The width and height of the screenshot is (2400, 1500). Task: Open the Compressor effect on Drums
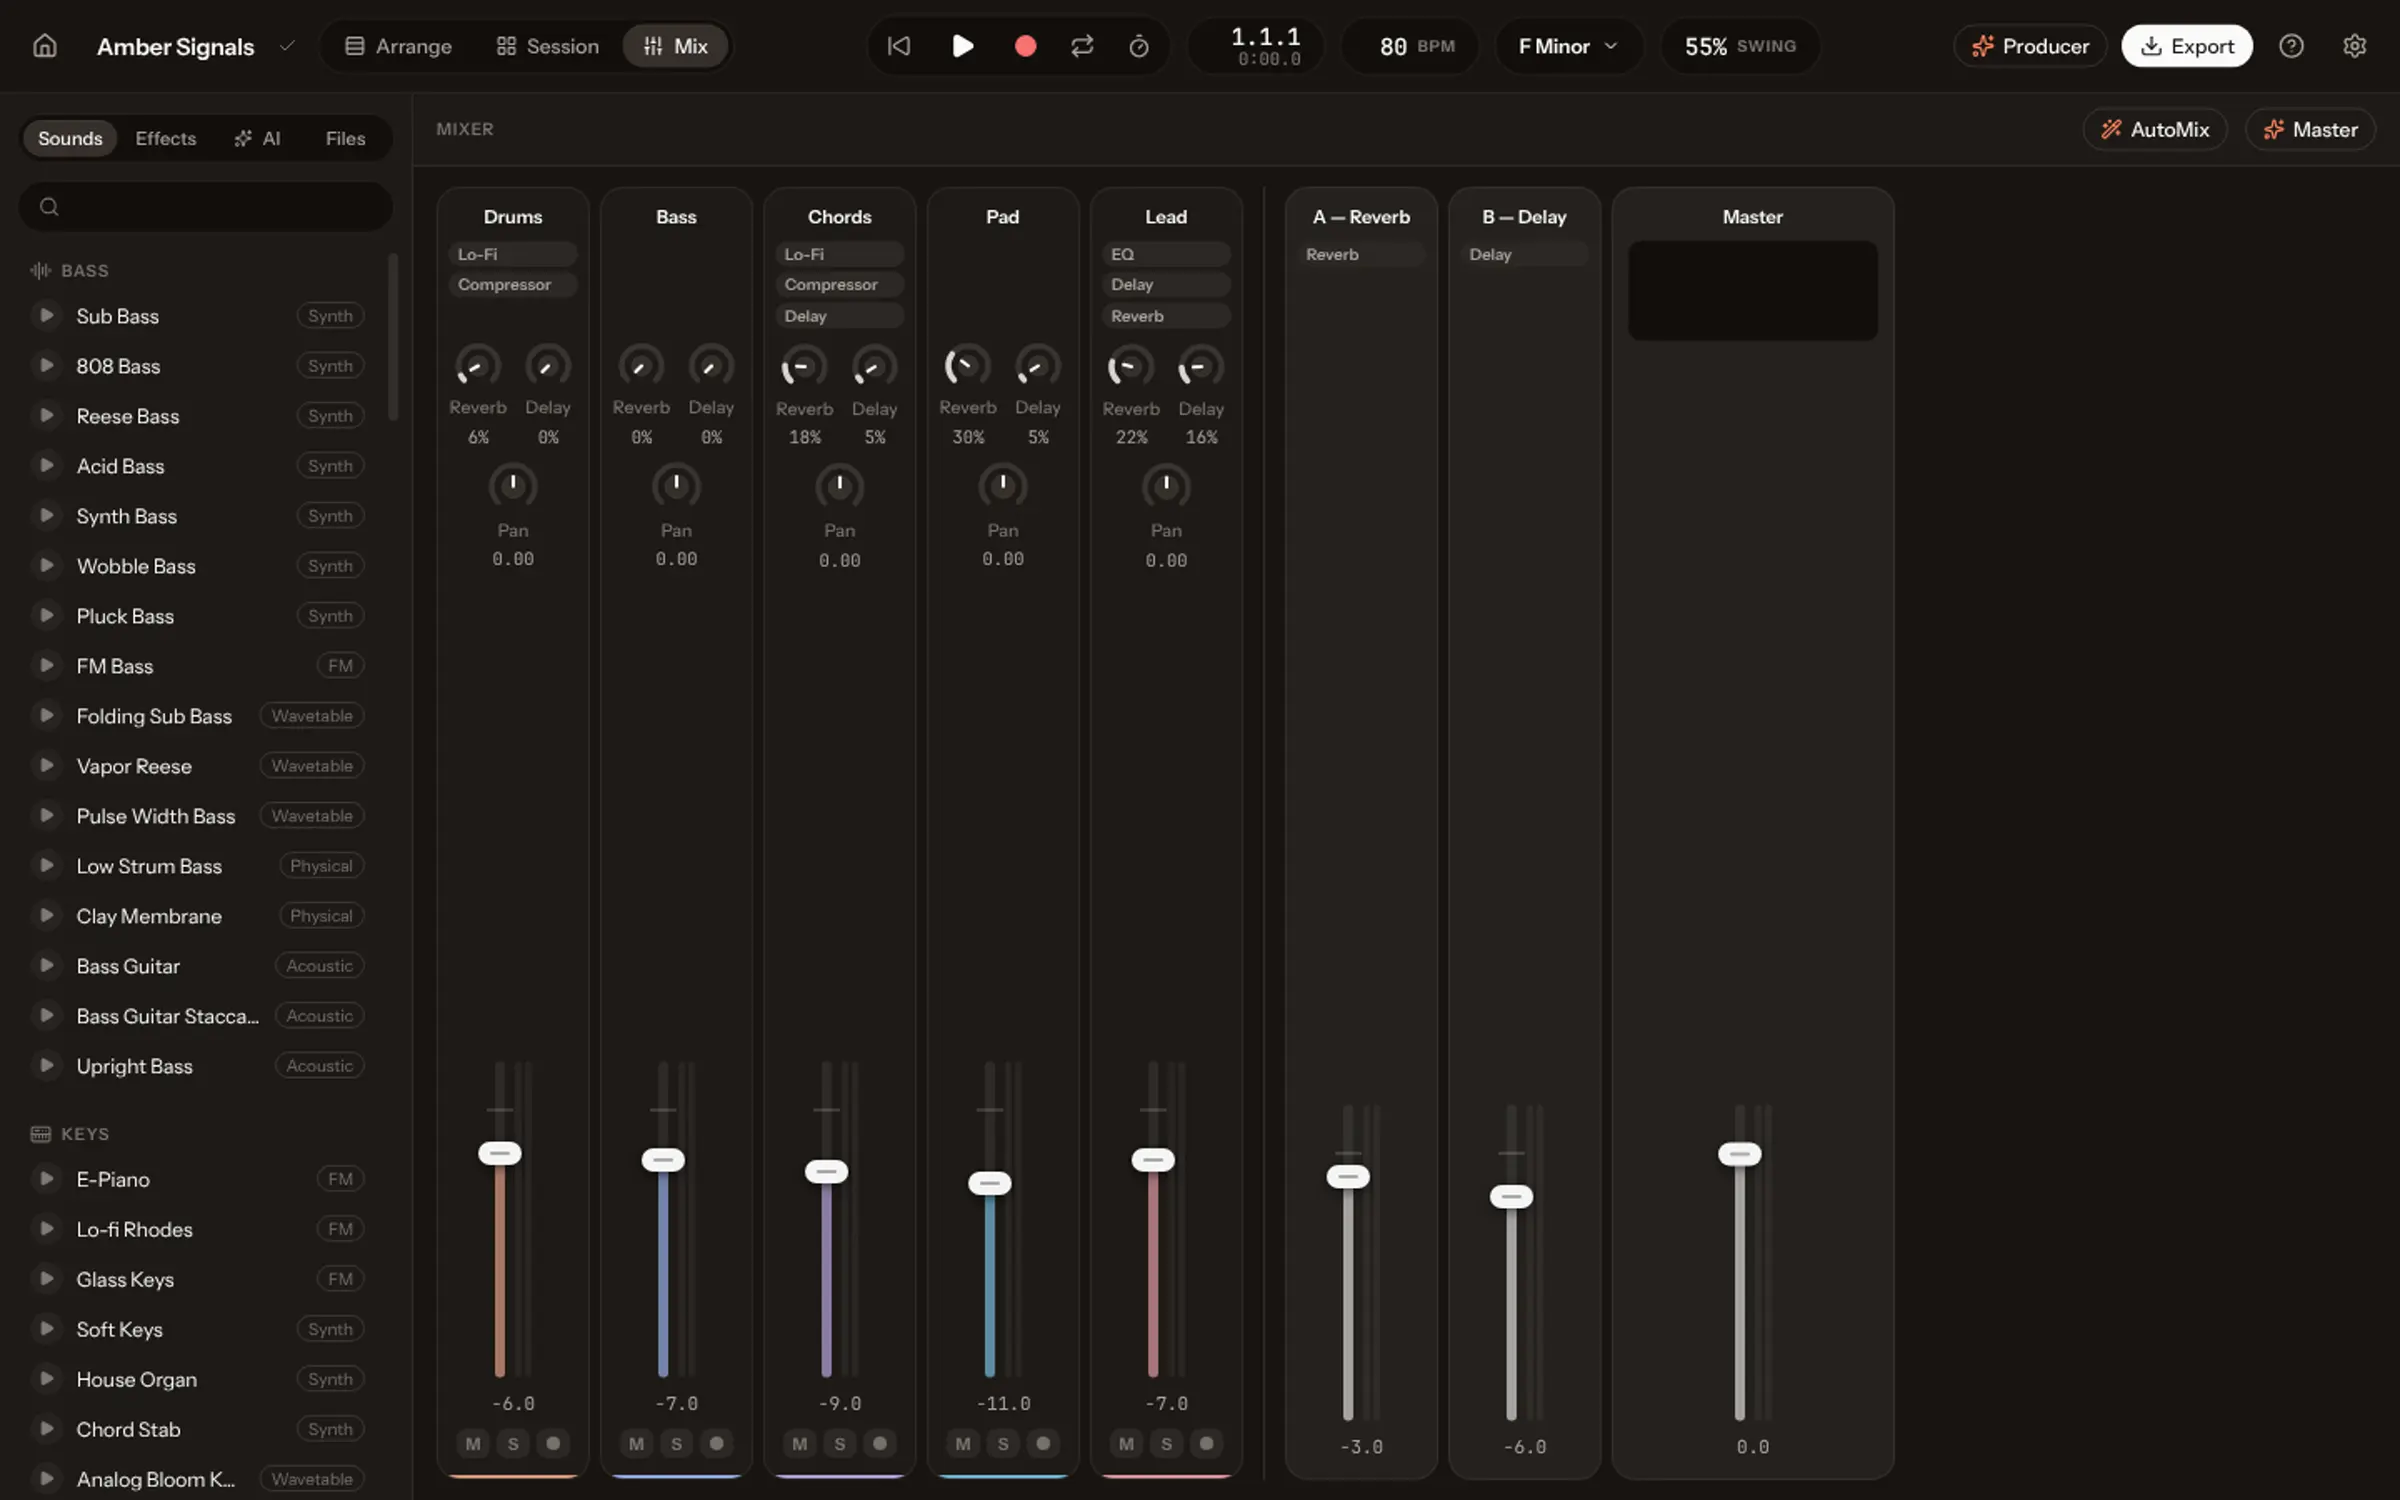(x=513, y=285)
